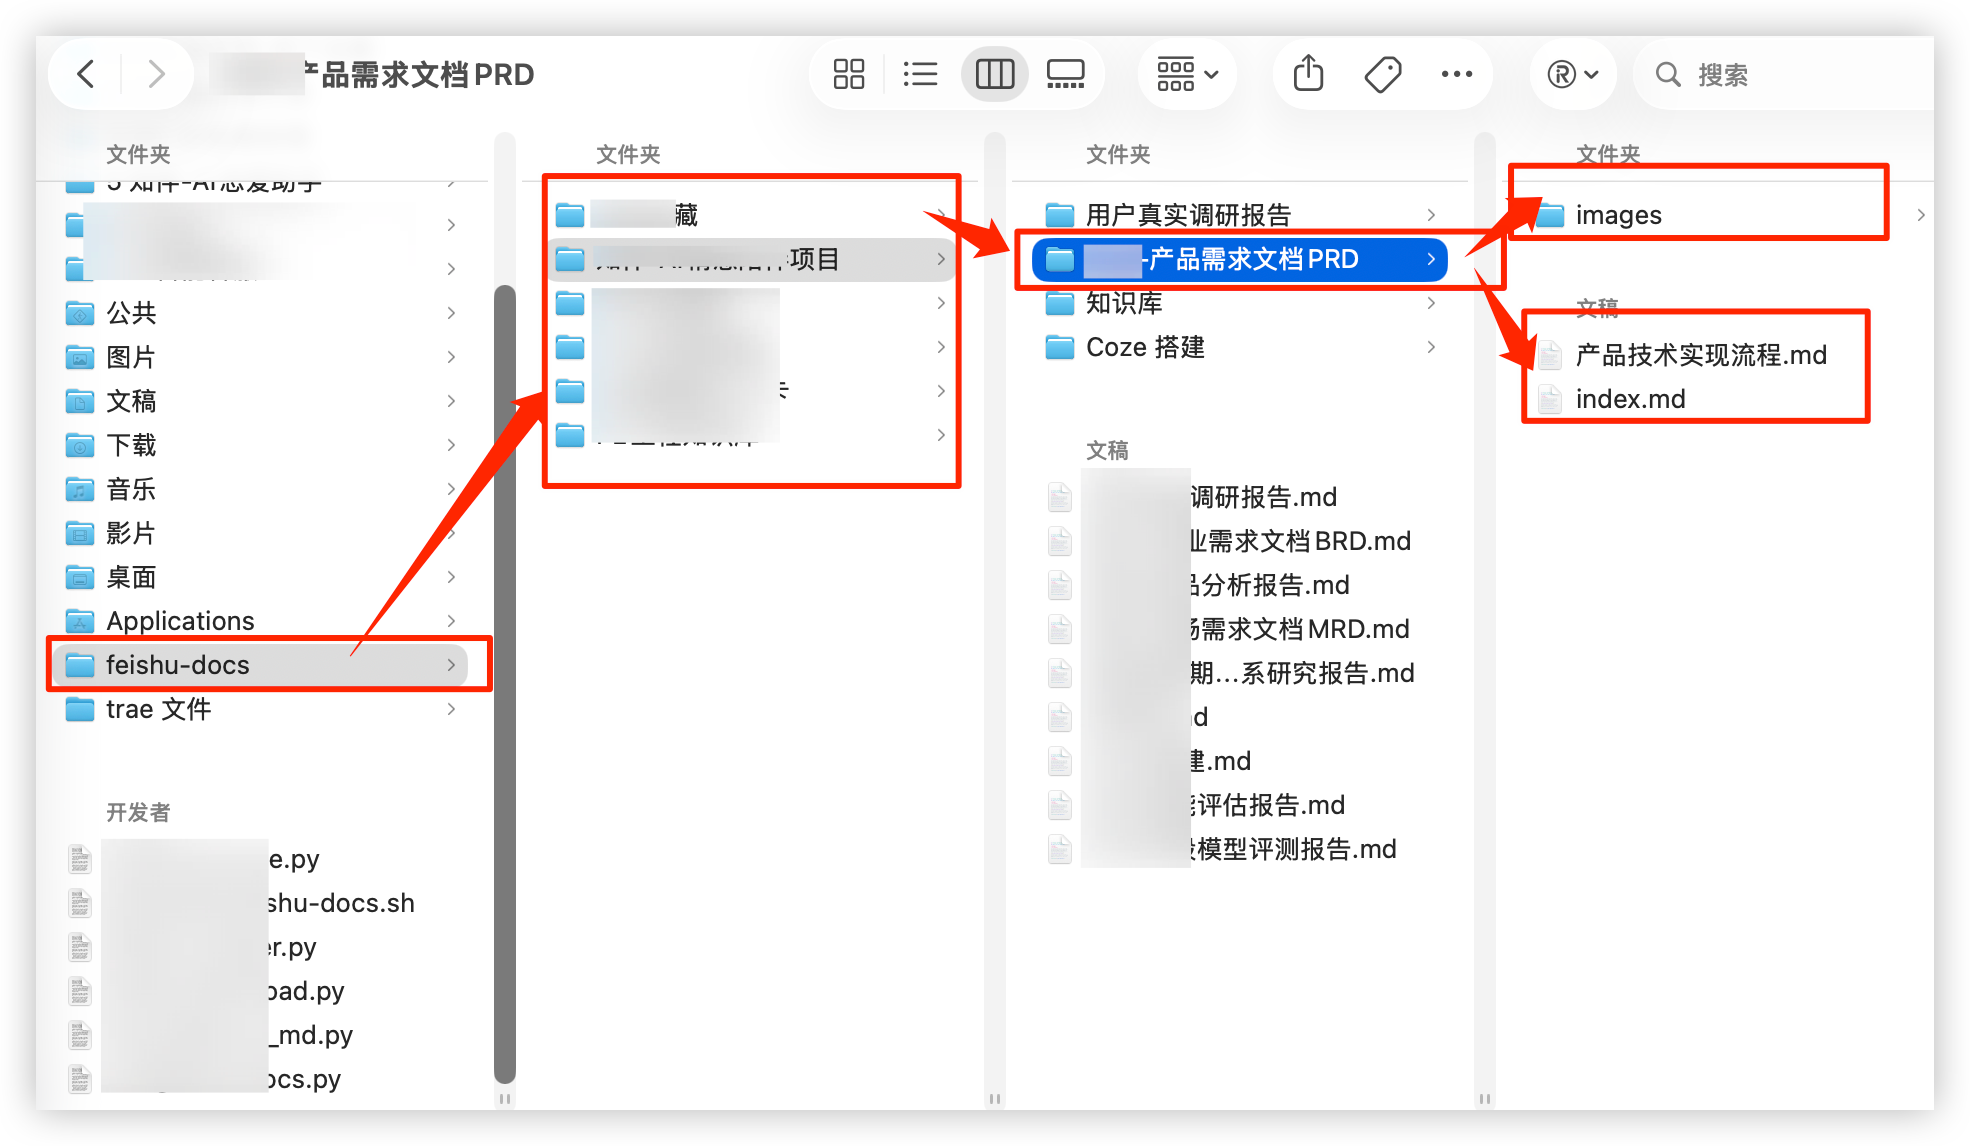This screenshot has width=1970, height=1146.
Task: Open the index.md file
Action: point(1630,399)
